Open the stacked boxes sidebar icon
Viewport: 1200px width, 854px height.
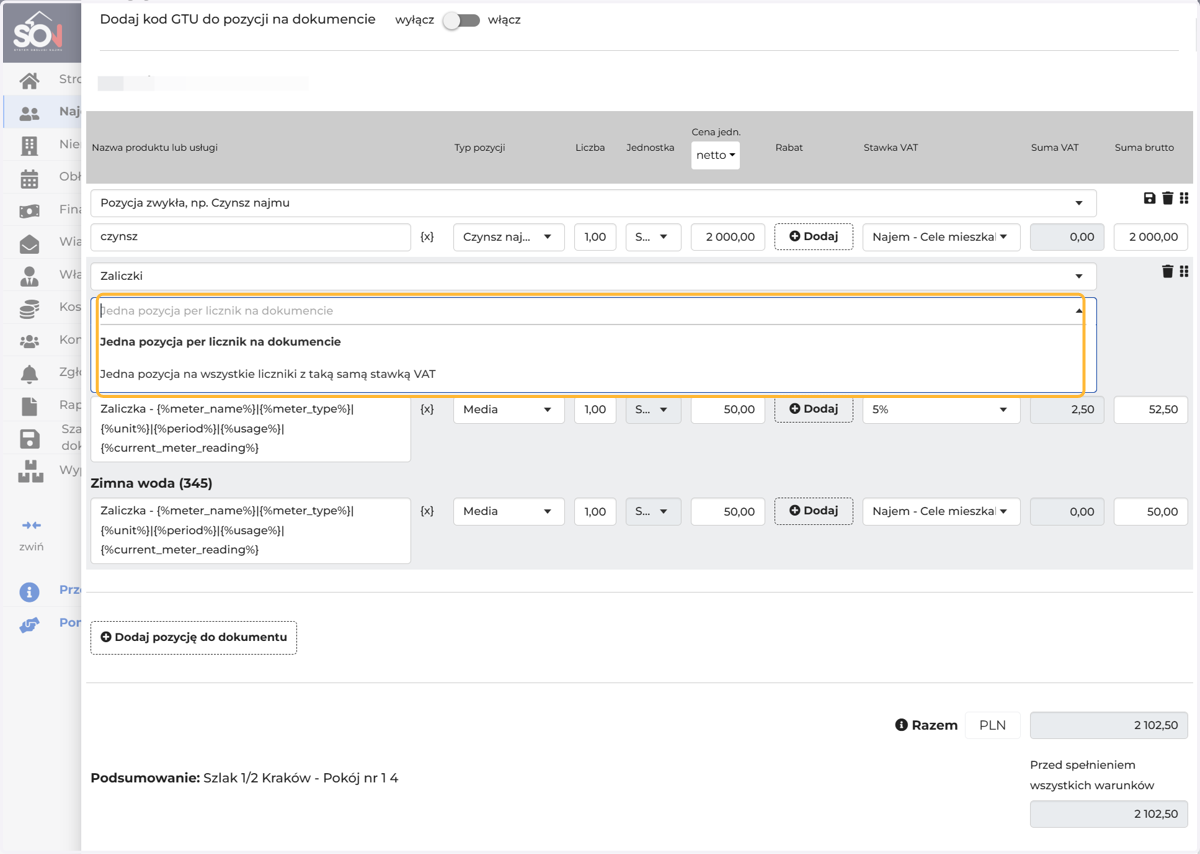[x=30, y=471]
